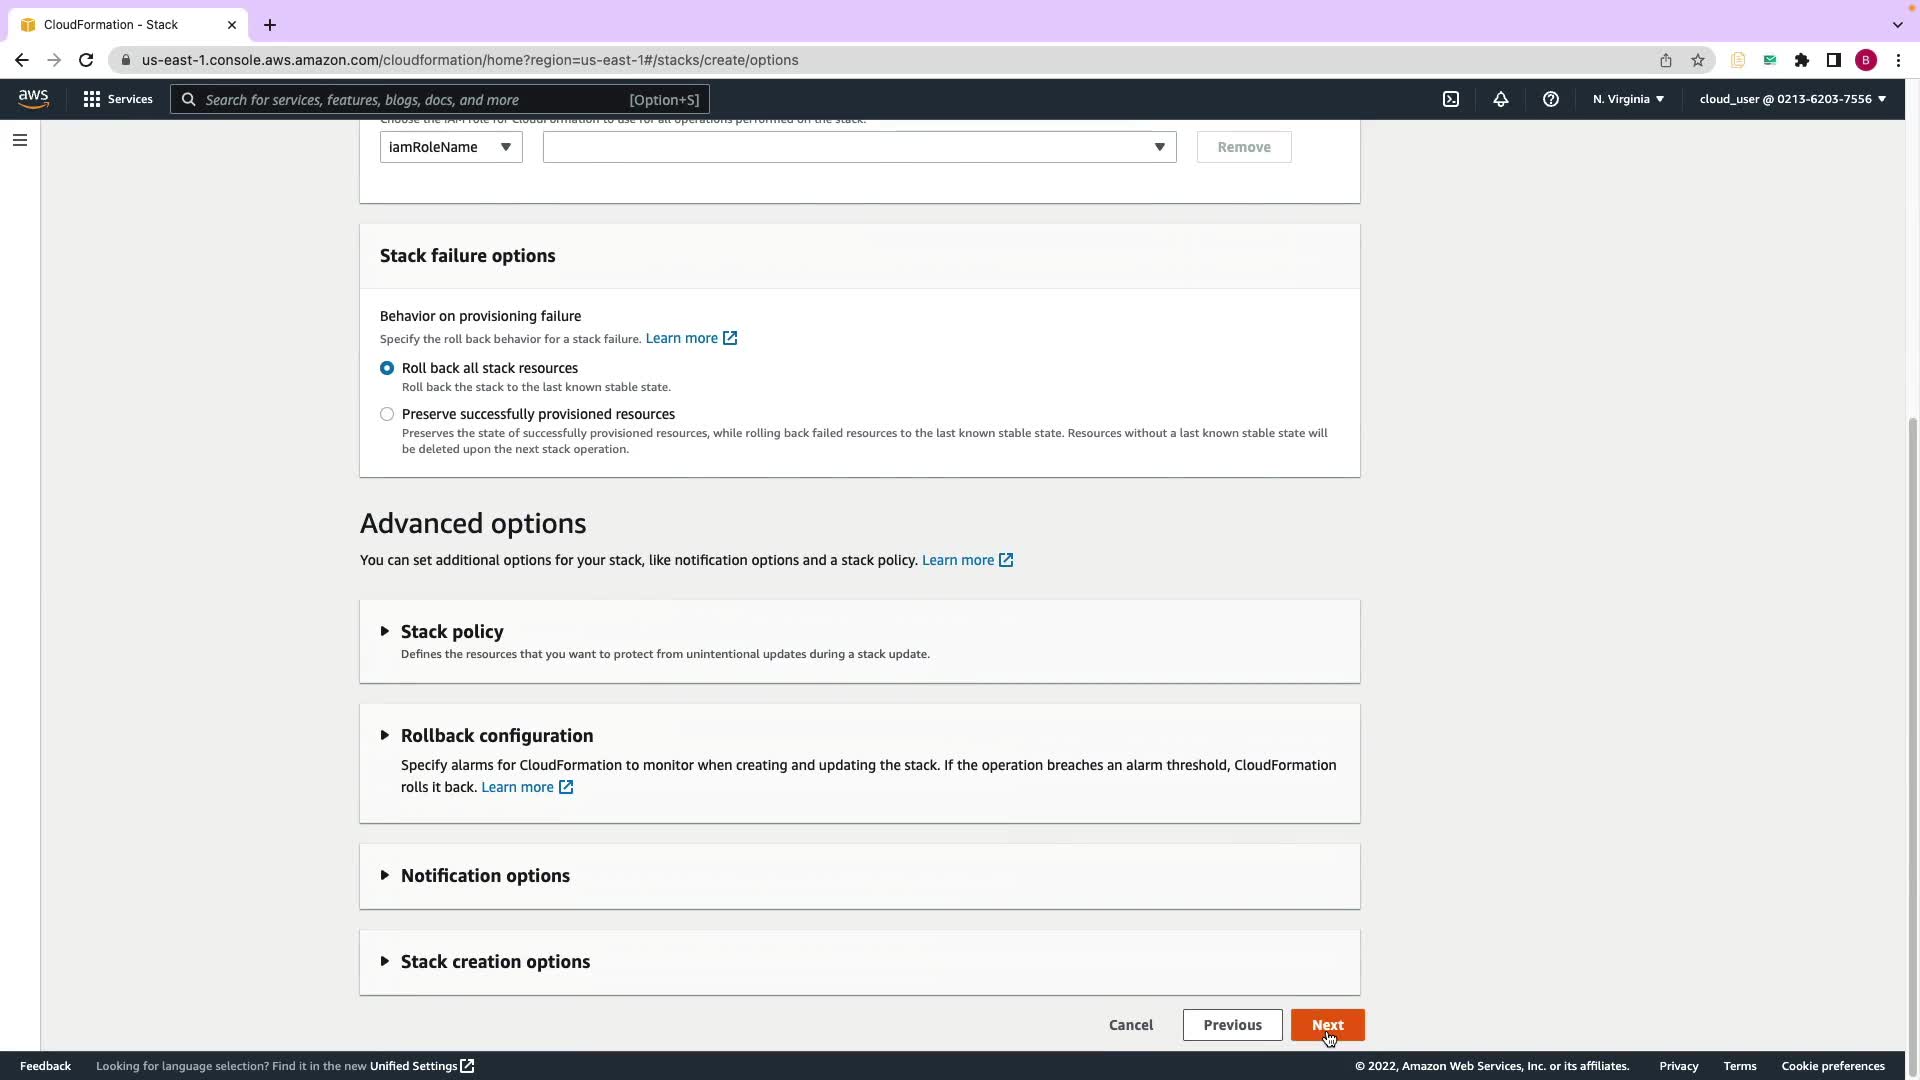
Task: Open the cloud_user account menu
Action: 1792,99
